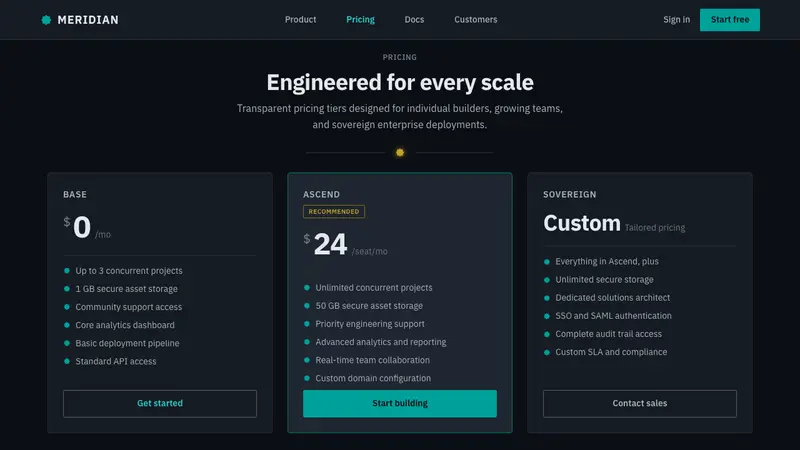This screenshot has width=800, height=450.
Task: Click the SOVEREIGN plan title
Action: point(569,194)
